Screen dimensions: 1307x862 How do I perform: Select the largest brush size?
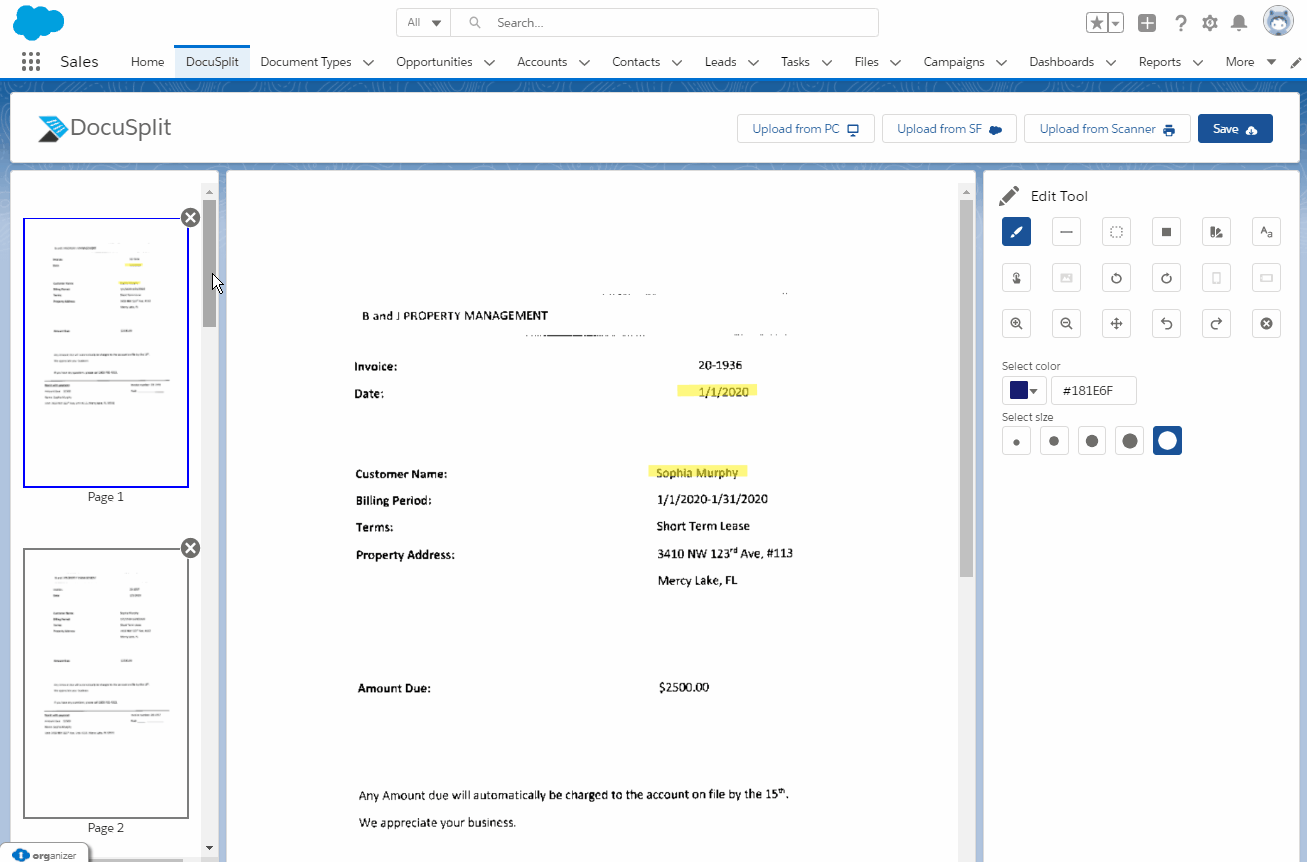1167,440
